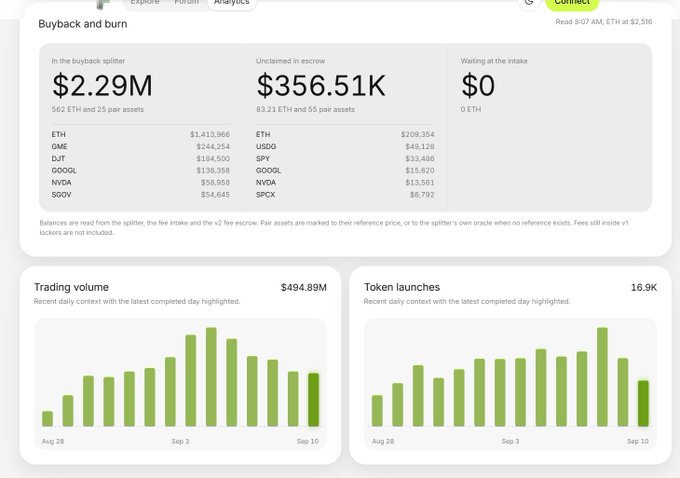The height and width of the screenshot is (478, 680).
Task: Click "Sep 10" axis label in Token launches
Action: (x=638, y=441)
